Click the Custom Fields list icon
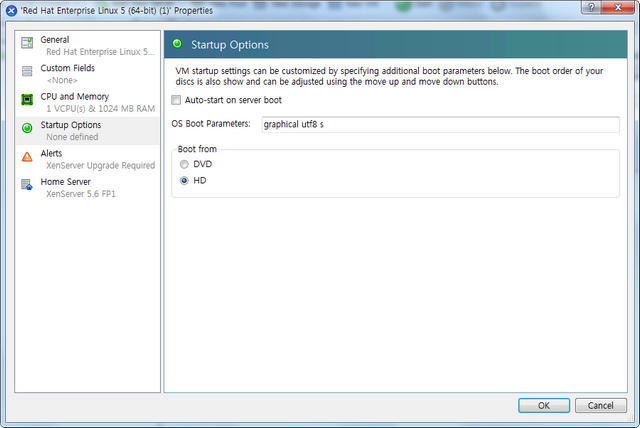 (27, 71)
